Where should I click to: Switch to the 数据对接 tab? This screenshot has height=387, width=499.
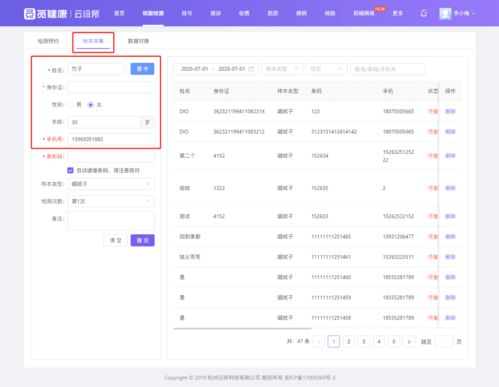pos(138,41)
